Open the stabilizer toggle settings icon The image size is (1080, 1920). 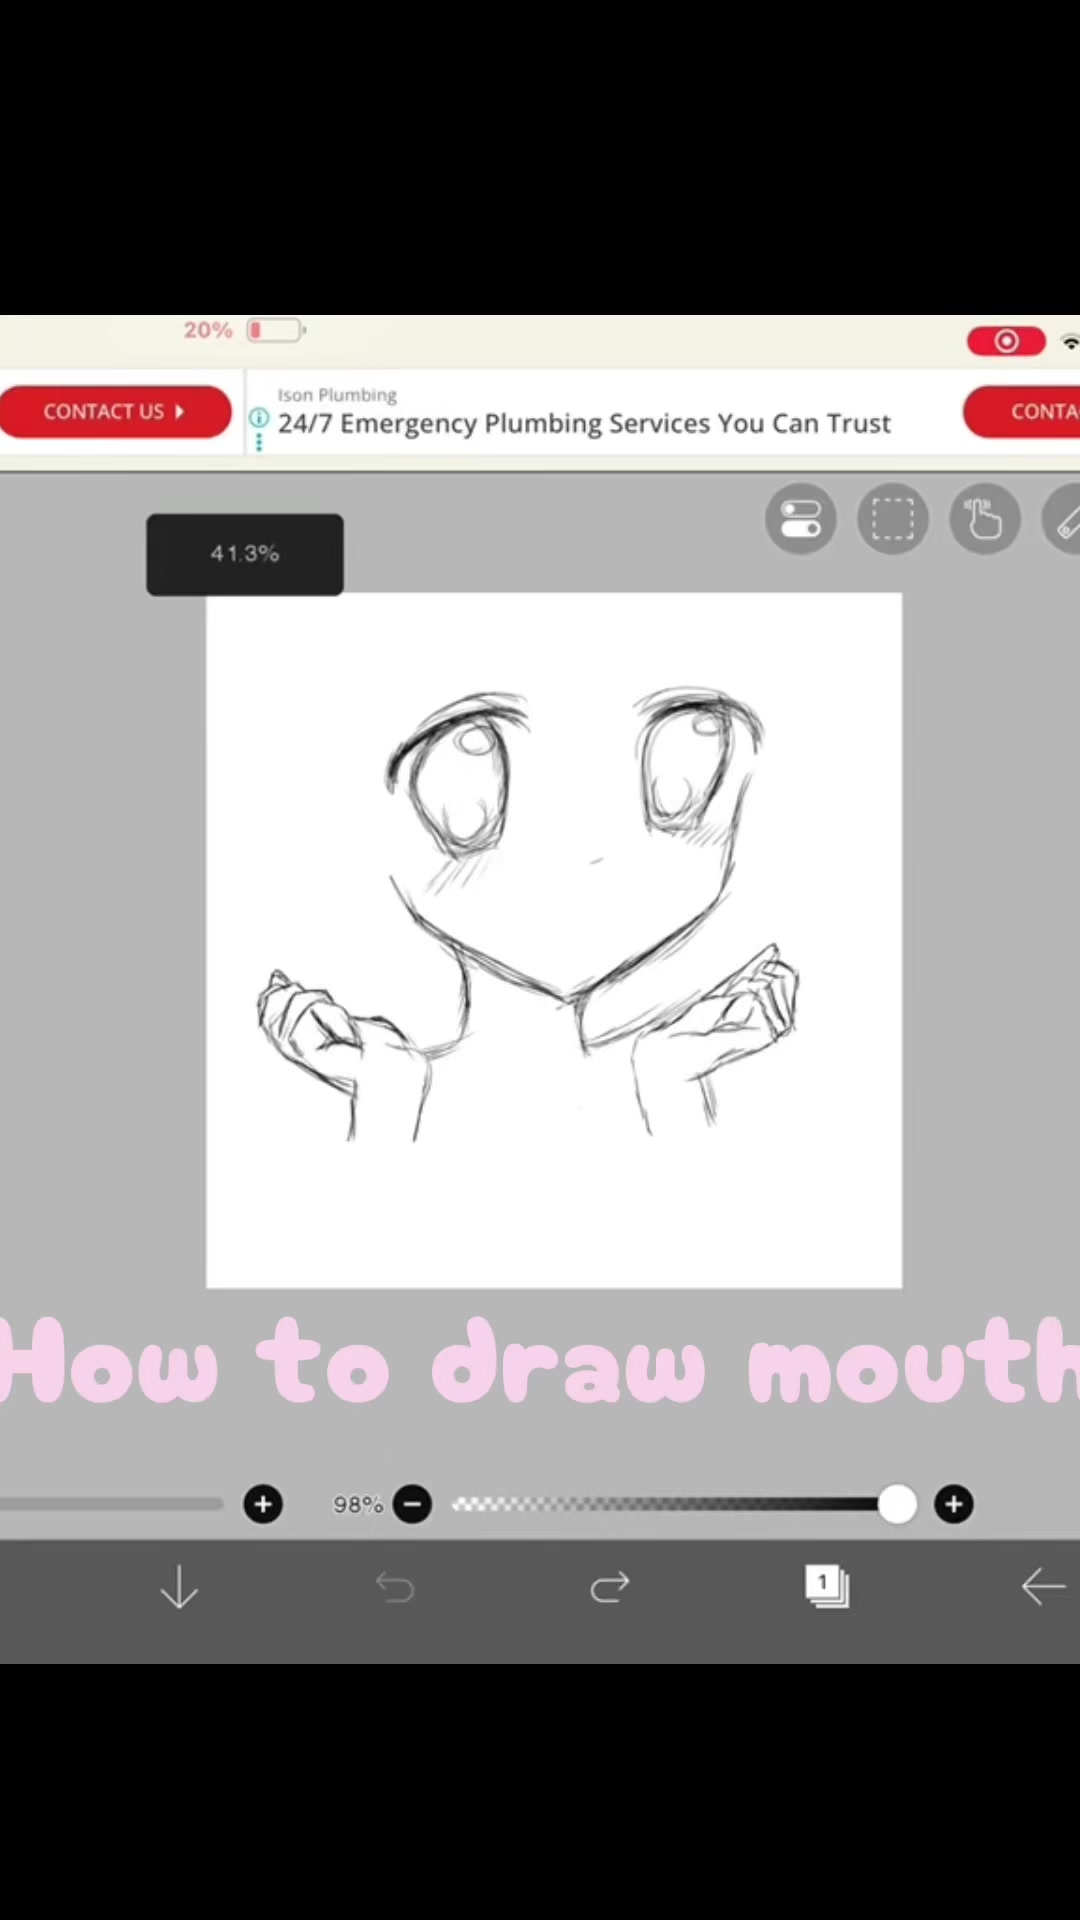point(801,519)
